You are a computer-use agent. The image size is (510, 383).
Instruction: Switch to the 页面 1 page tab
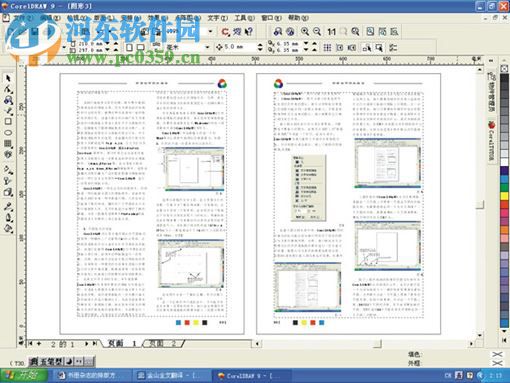[122, 344]
